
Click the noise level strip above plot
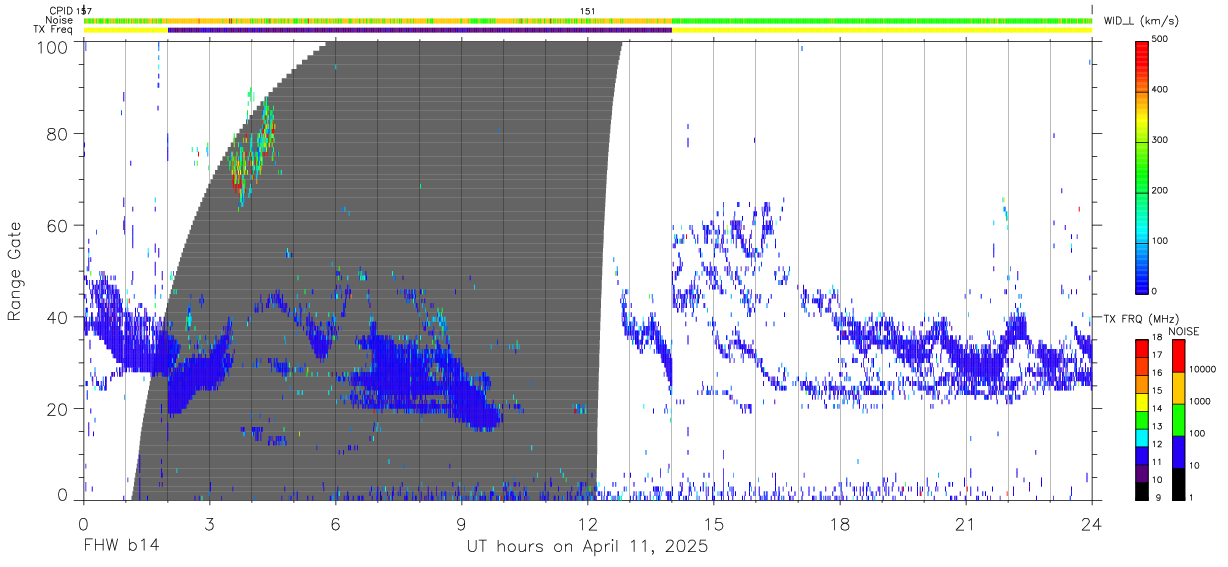[x=588, y=20]
